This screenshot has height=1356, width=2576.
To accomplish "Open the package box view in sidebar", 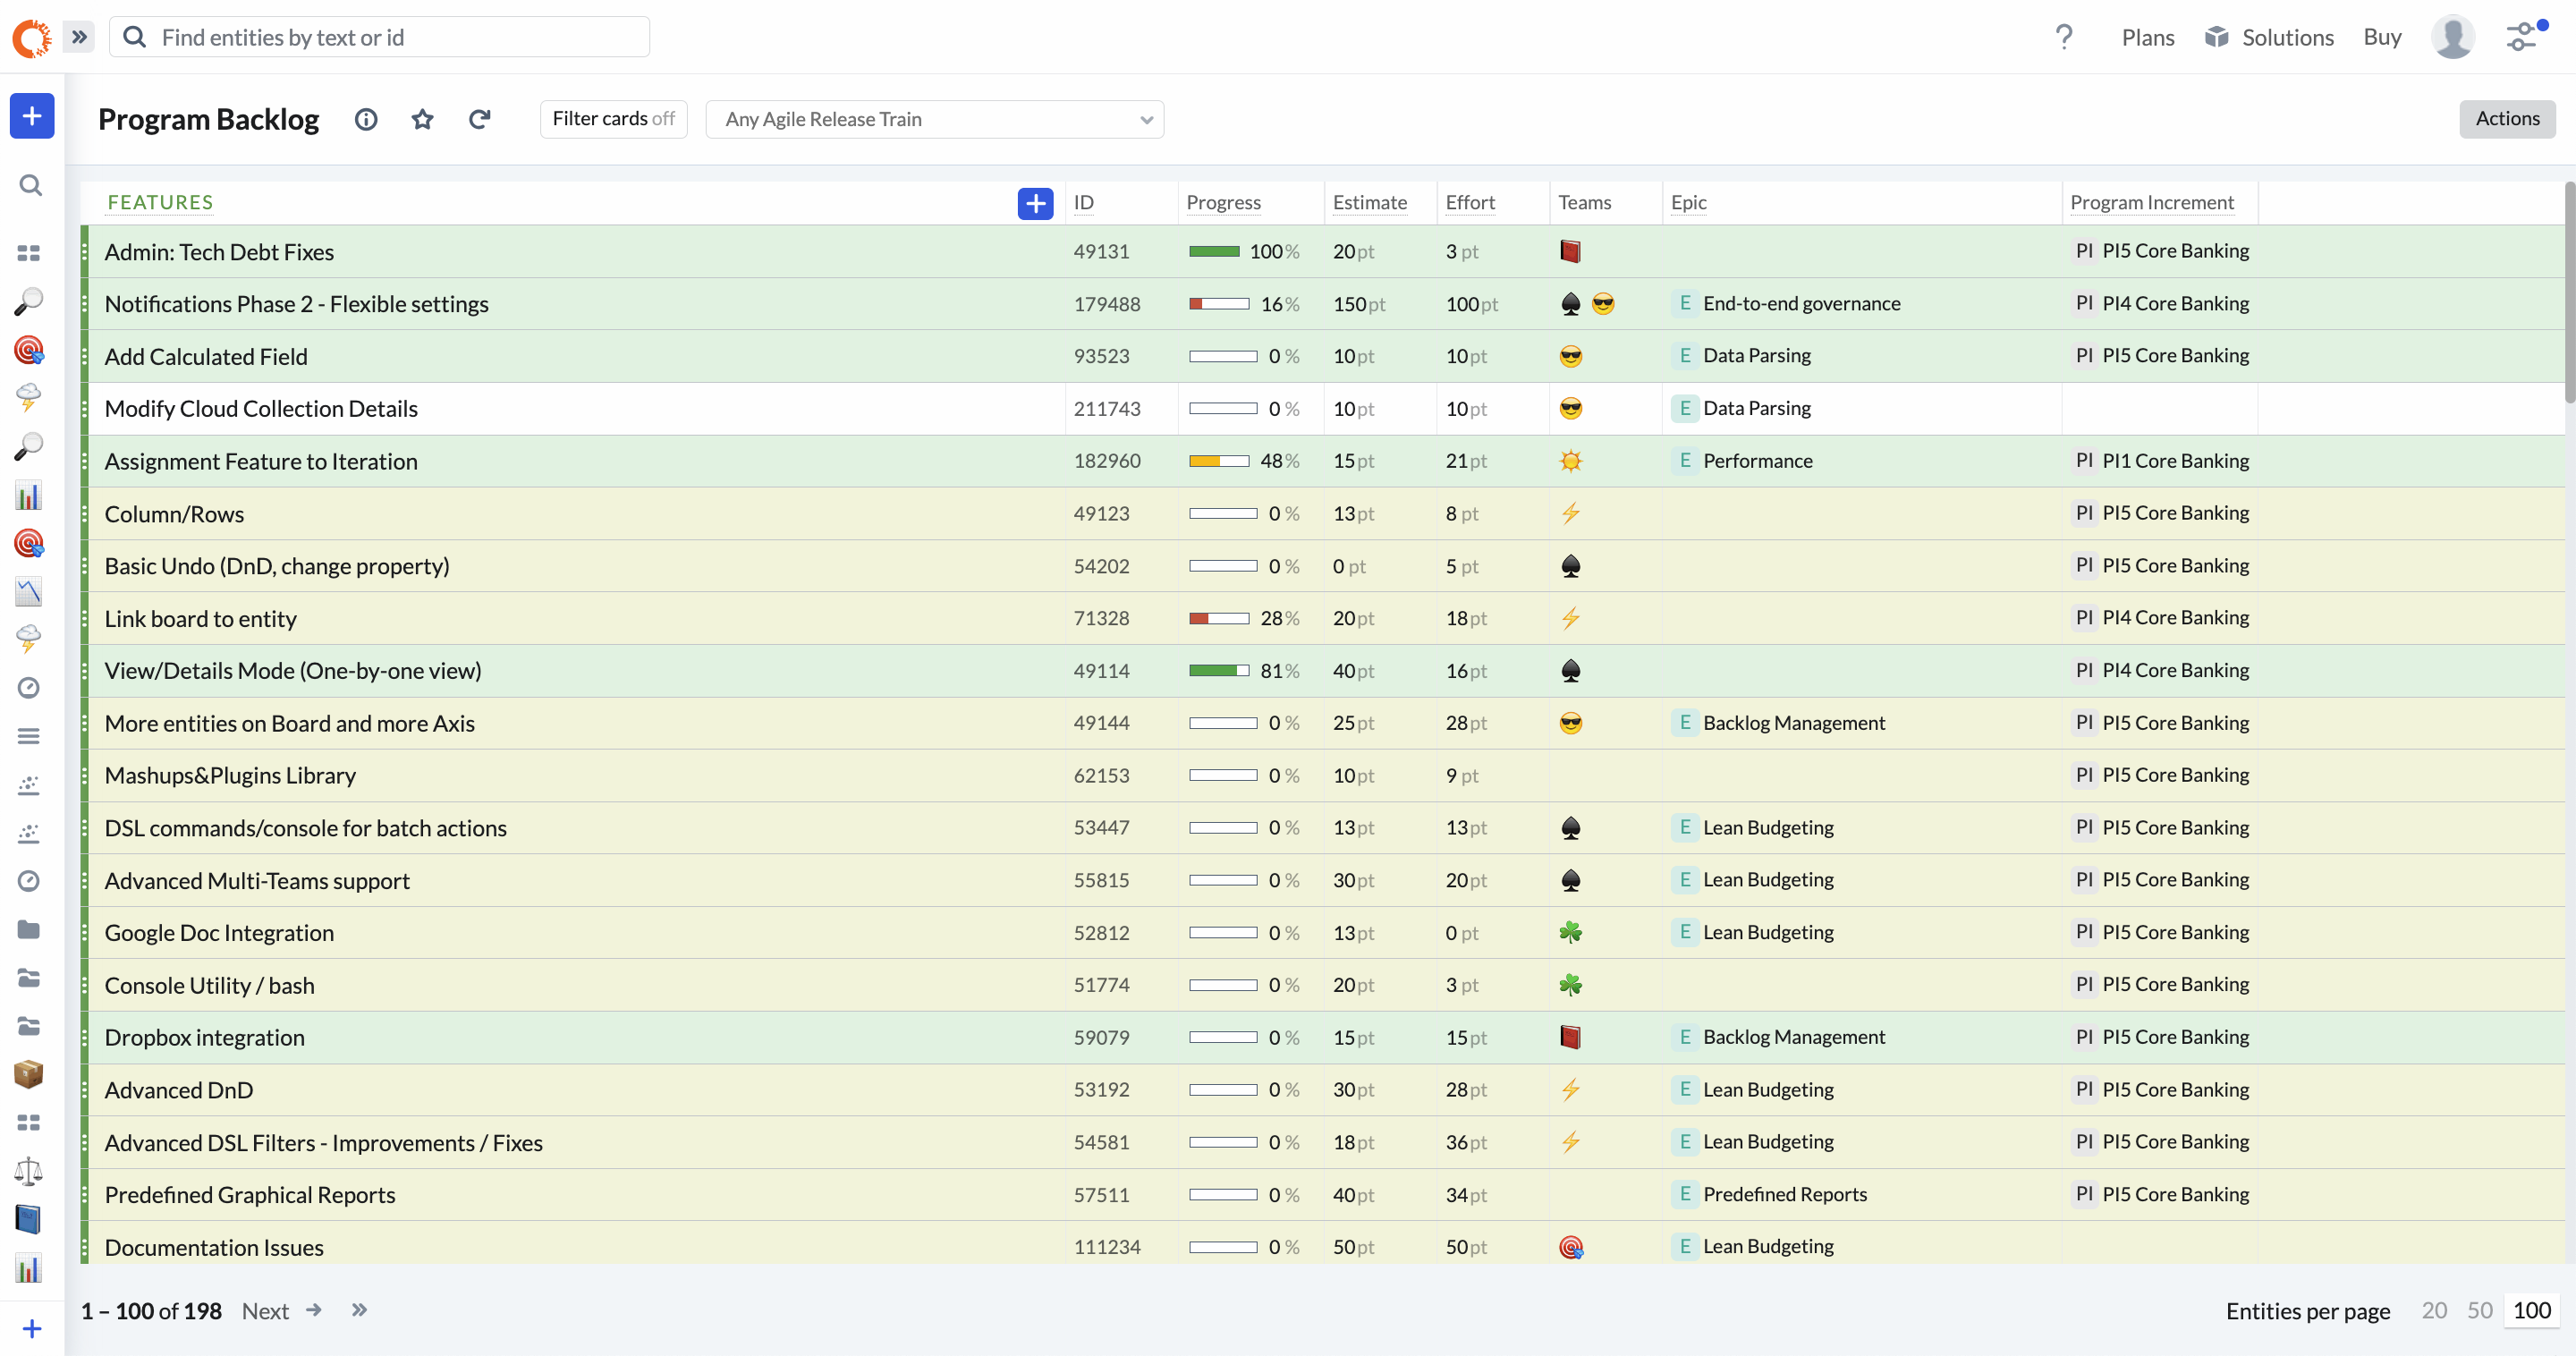I will pyautogui.click(x=29, y=1074).
